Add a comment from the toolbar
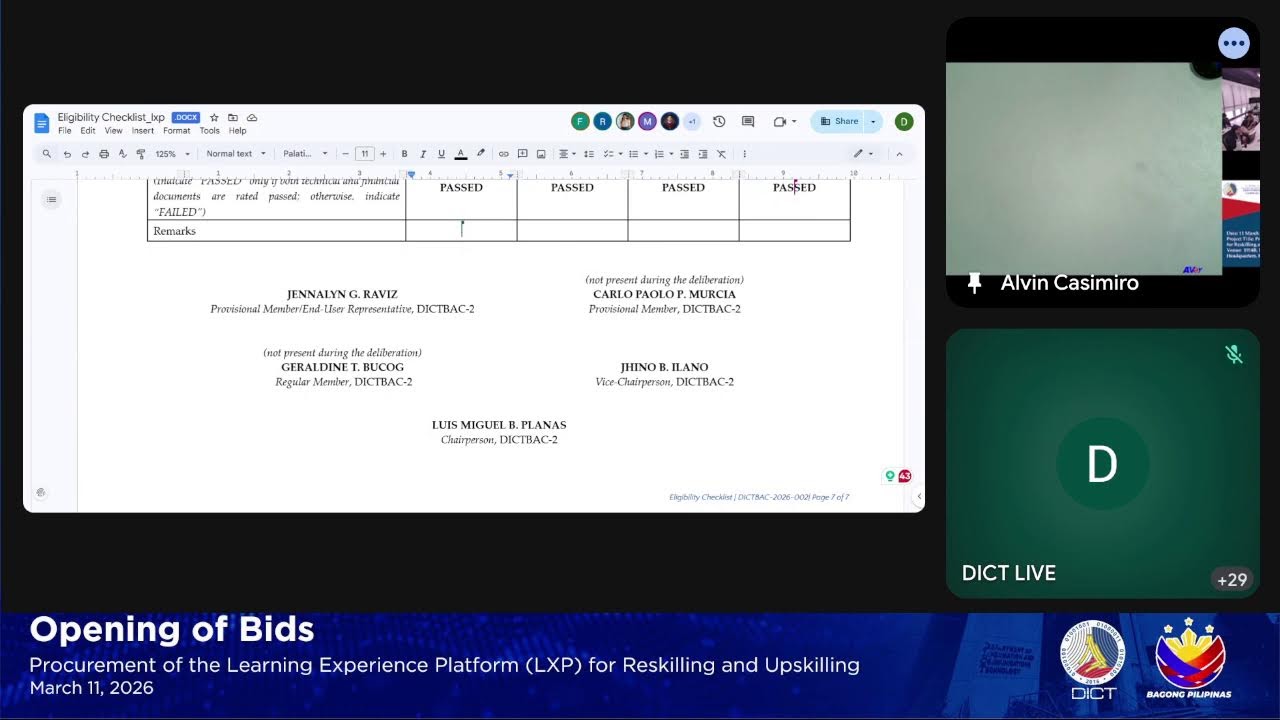Viewport: 1280px width, 720px height. click(522, 154)
